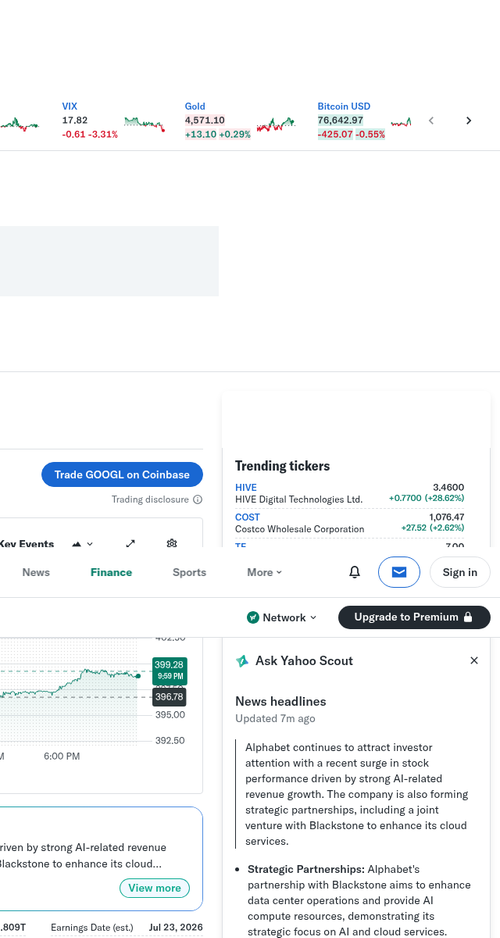Screen dimensions: 500x938
Task: Open the HIVE trending ticker link
Action: tap(246, 488)
